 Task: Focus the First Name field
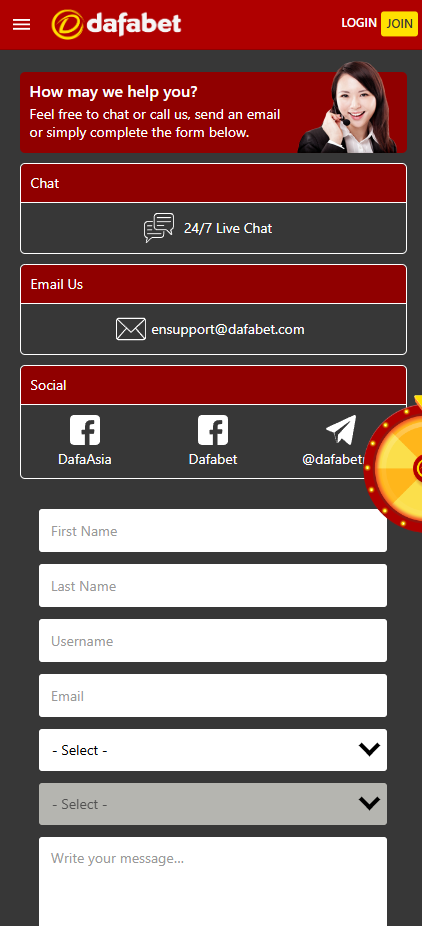tap(213, 531)
